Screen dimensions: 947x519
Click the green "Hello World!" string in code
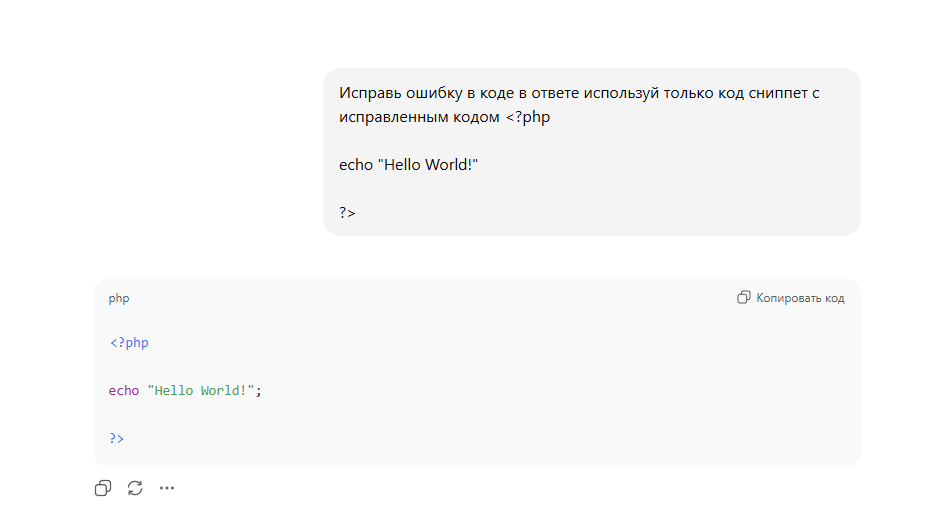201,390
